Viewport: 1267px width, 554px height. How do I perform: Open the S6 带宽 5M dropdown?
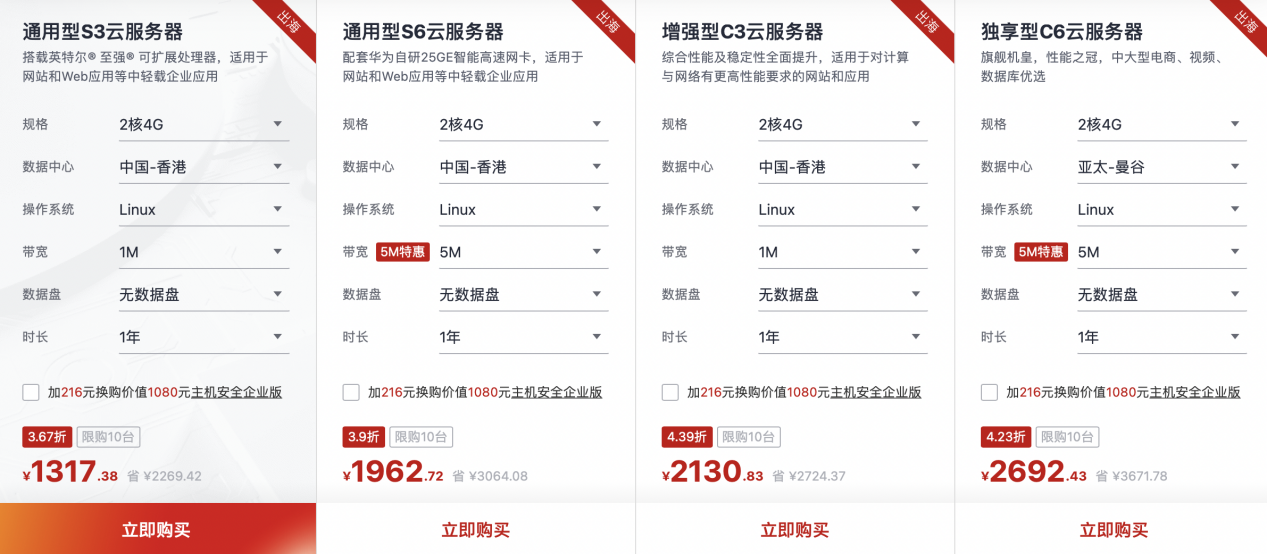pyautogui.click(x=523, y=252)
